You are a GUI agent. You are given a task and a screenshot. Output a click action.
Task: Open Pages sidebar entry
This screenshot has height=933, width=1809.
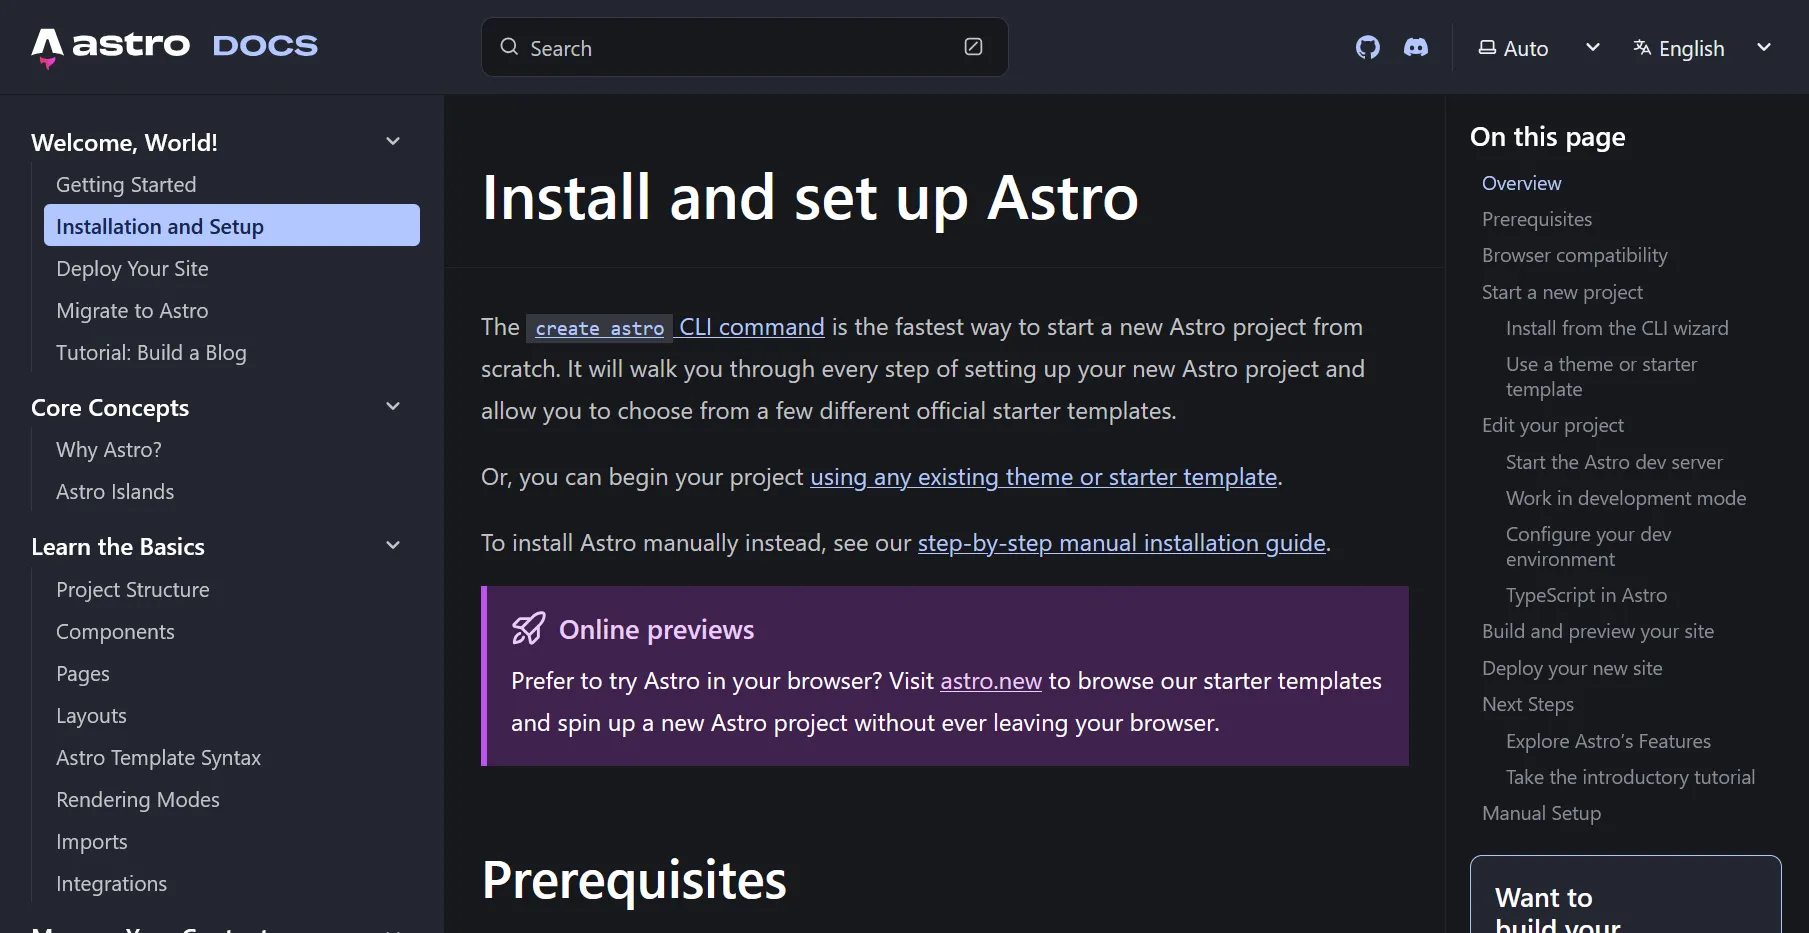tap(83, 673)
